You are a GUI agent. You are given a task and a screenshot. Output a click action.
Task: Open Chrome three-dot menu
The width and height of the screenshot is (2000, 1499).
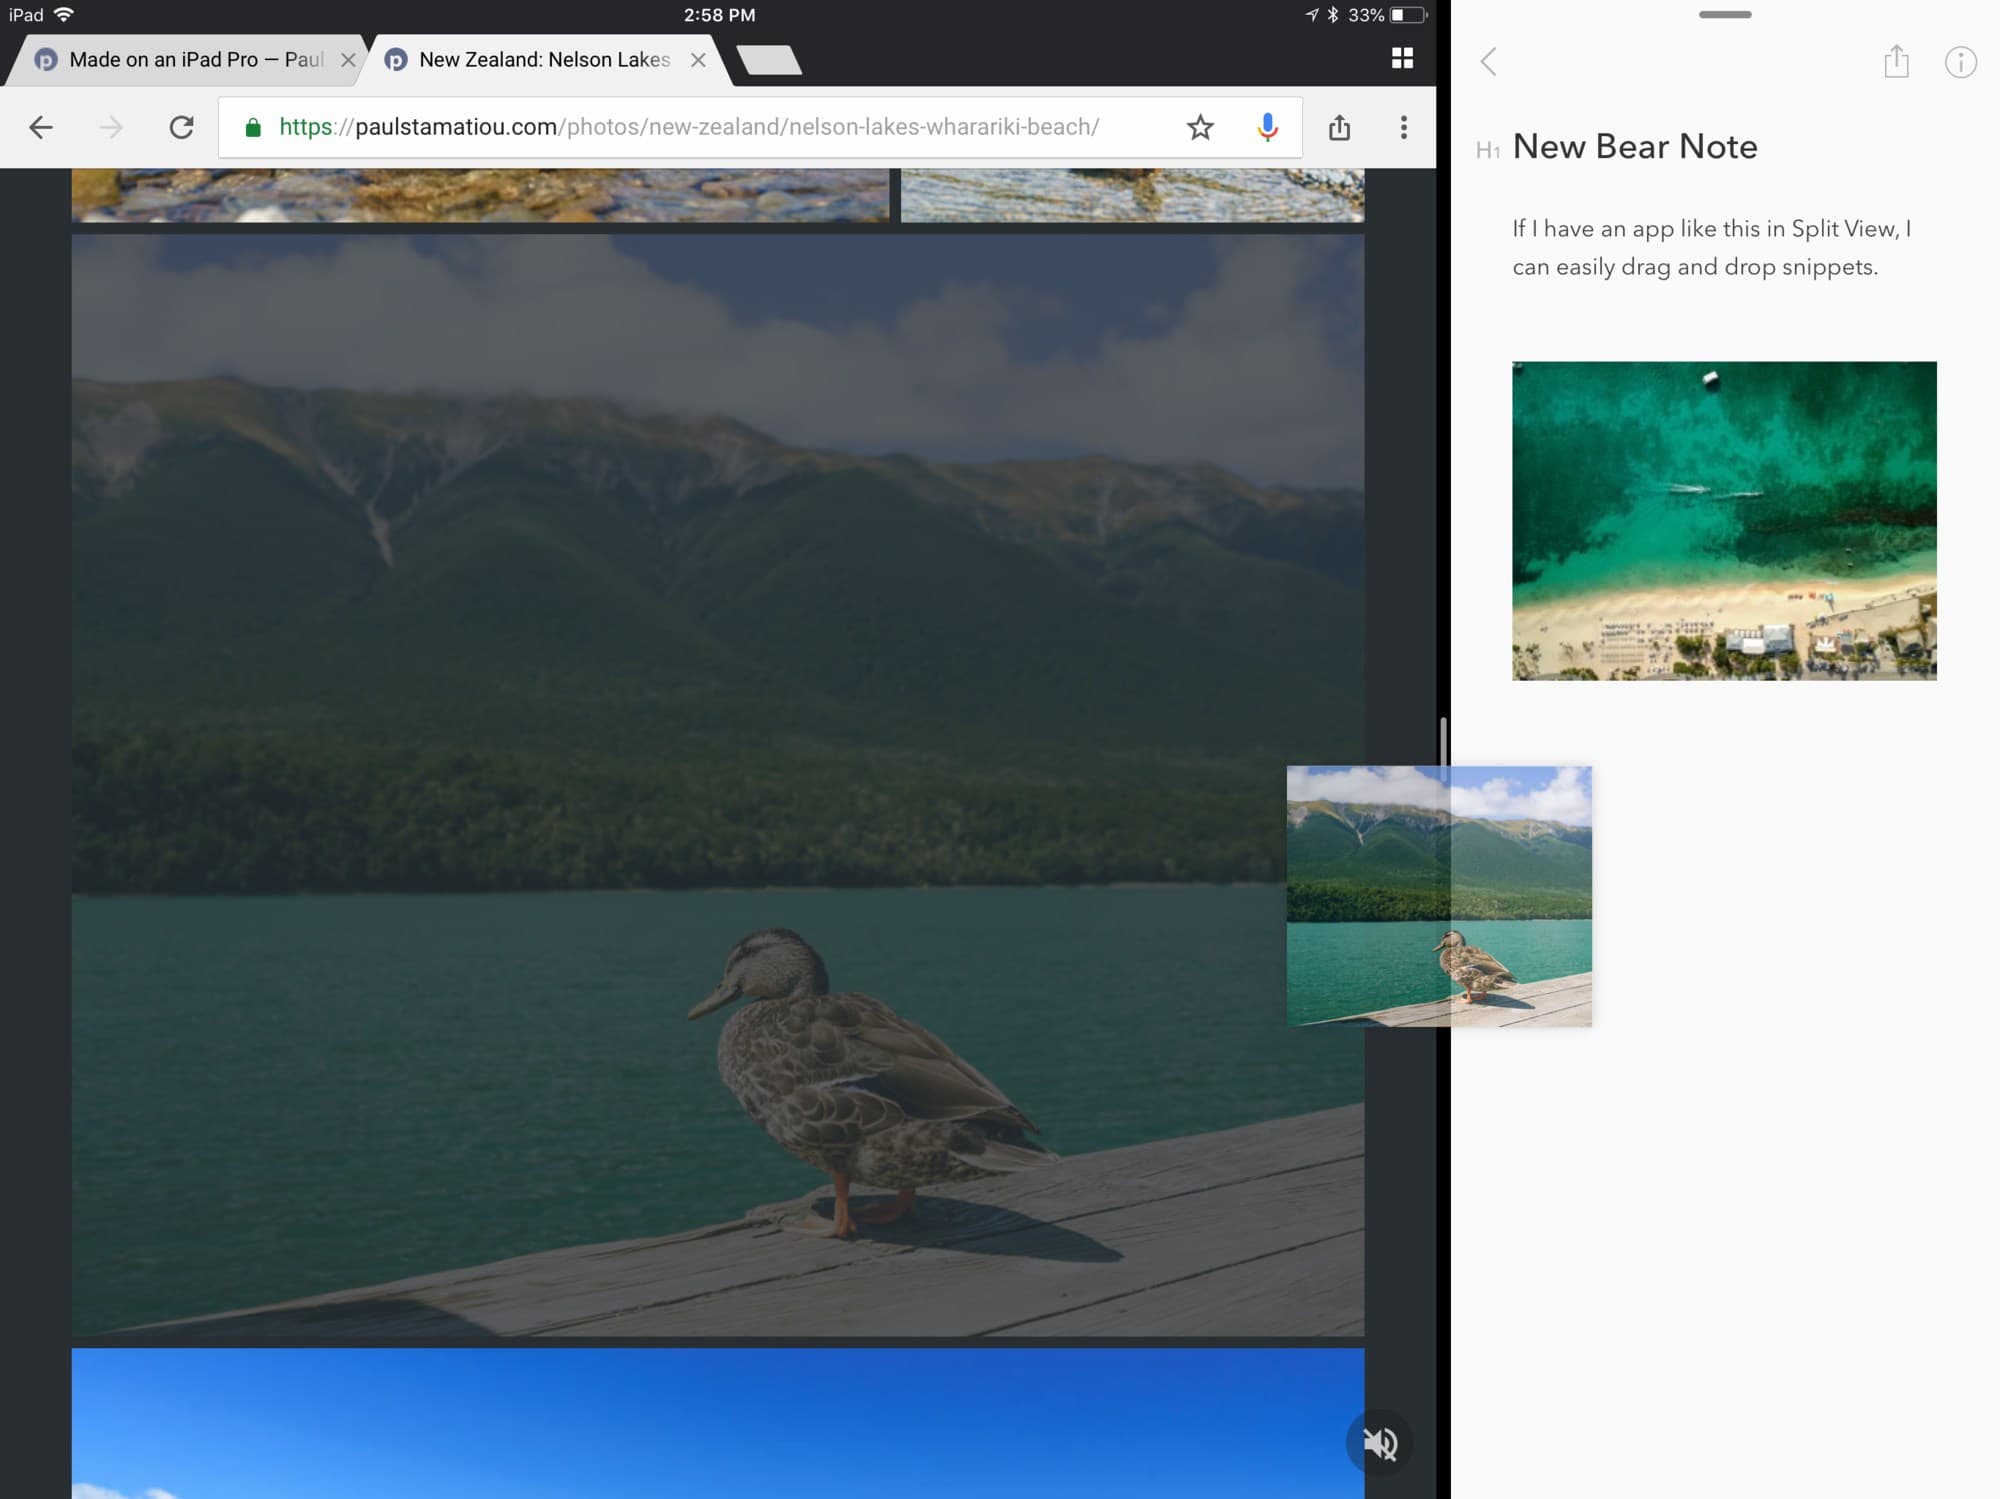(1403, 127)
